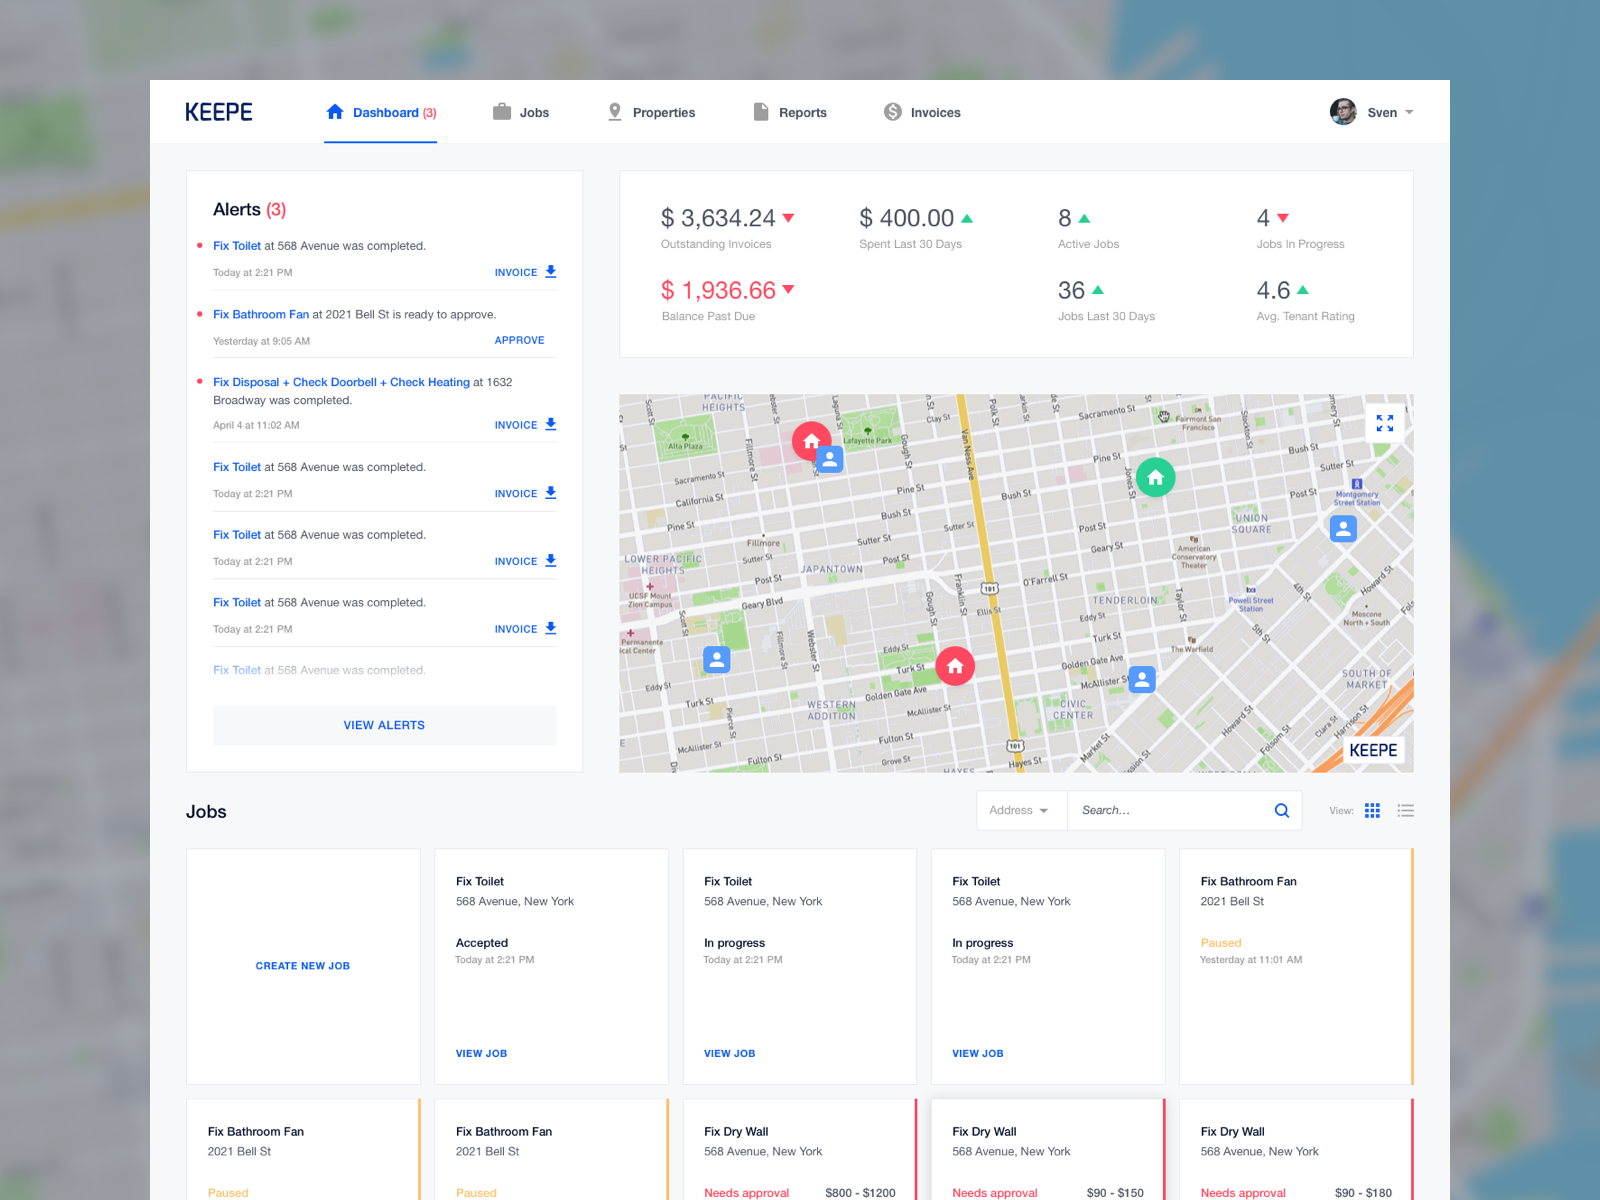The width and height of the screenshot is (1600, 1200).
Task: Download invoice icon for April 4 alert
Action: tap(551, 425)
